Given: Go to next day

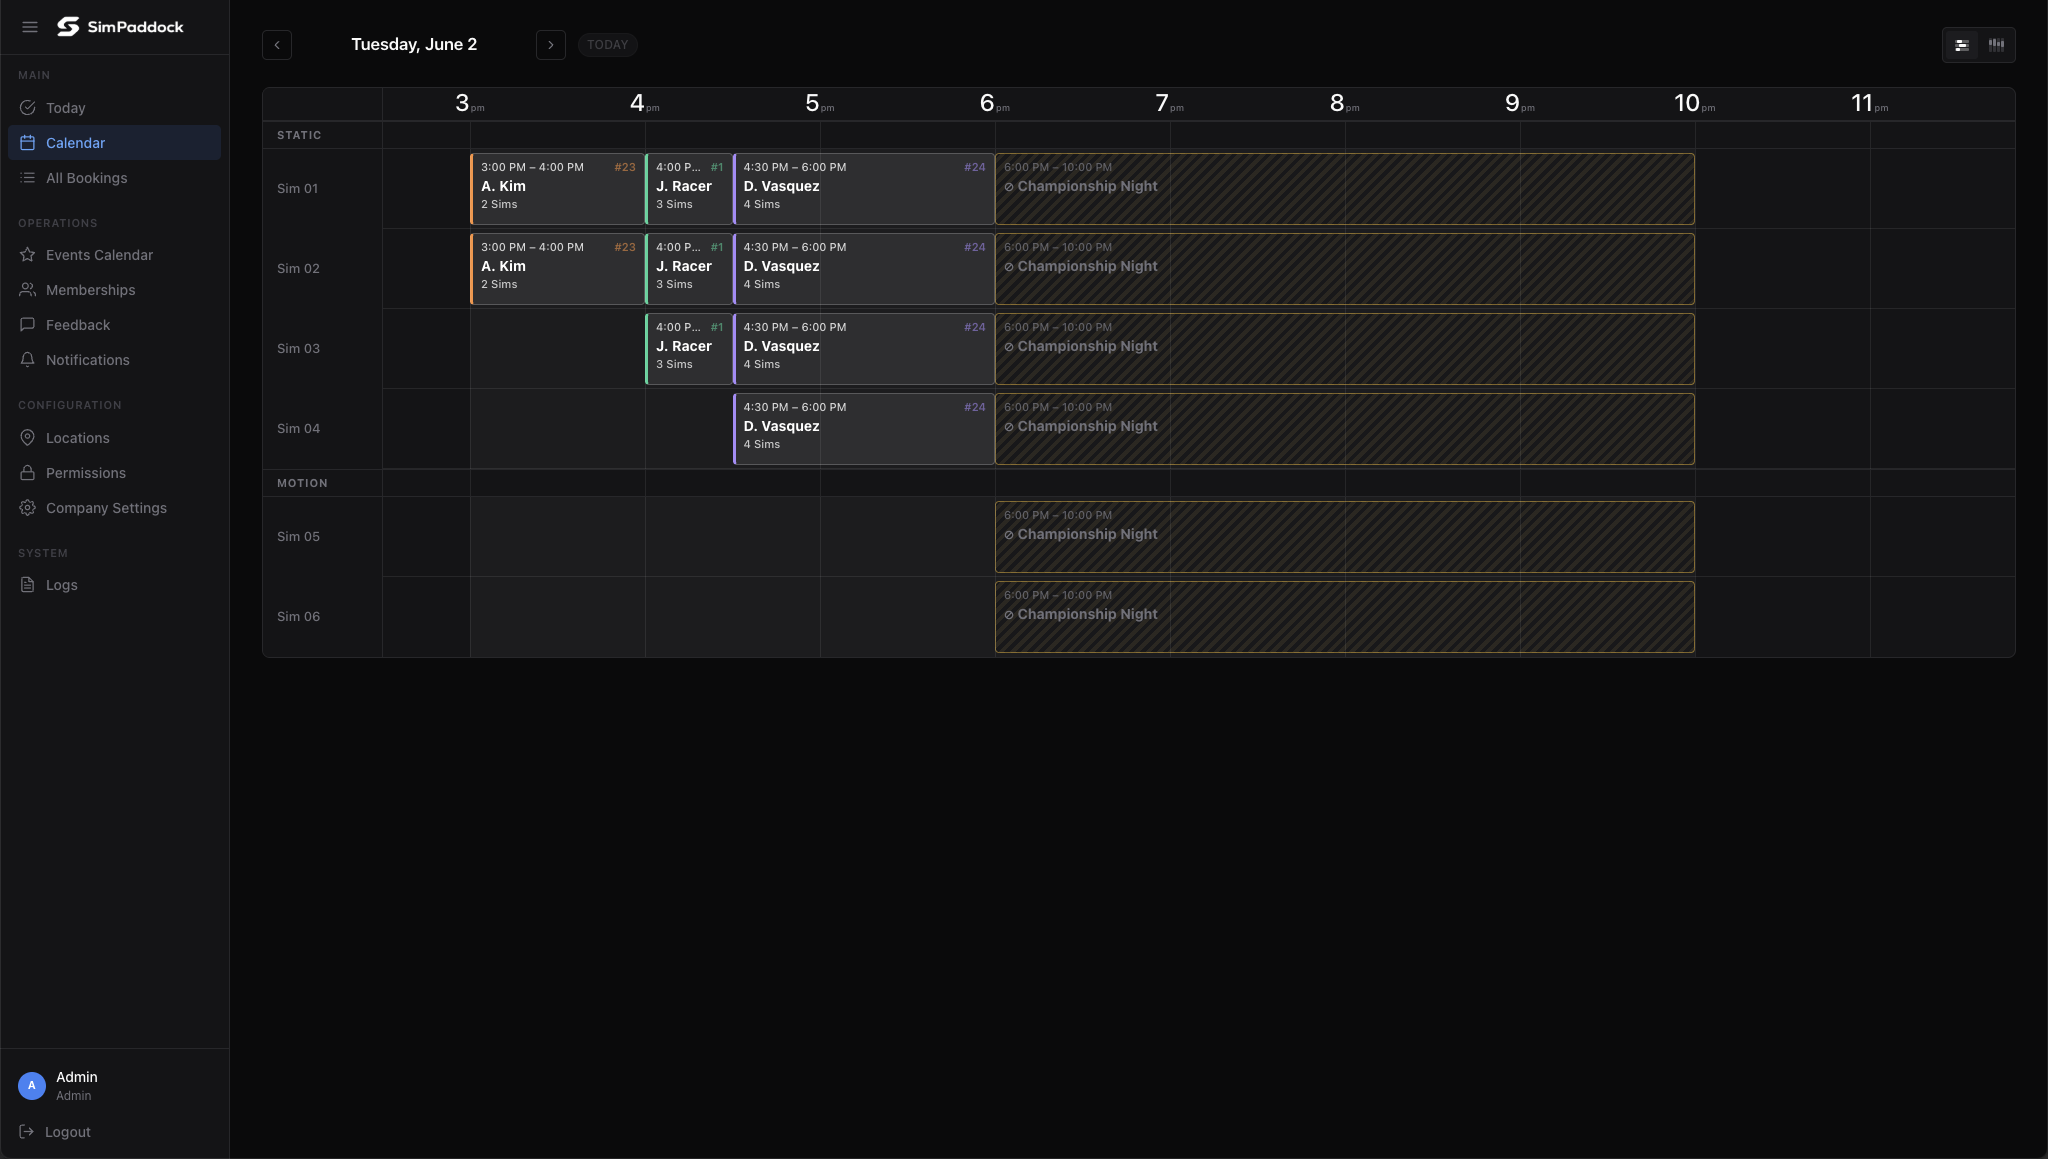Looking at the screenshot, I should coord(551,45).
